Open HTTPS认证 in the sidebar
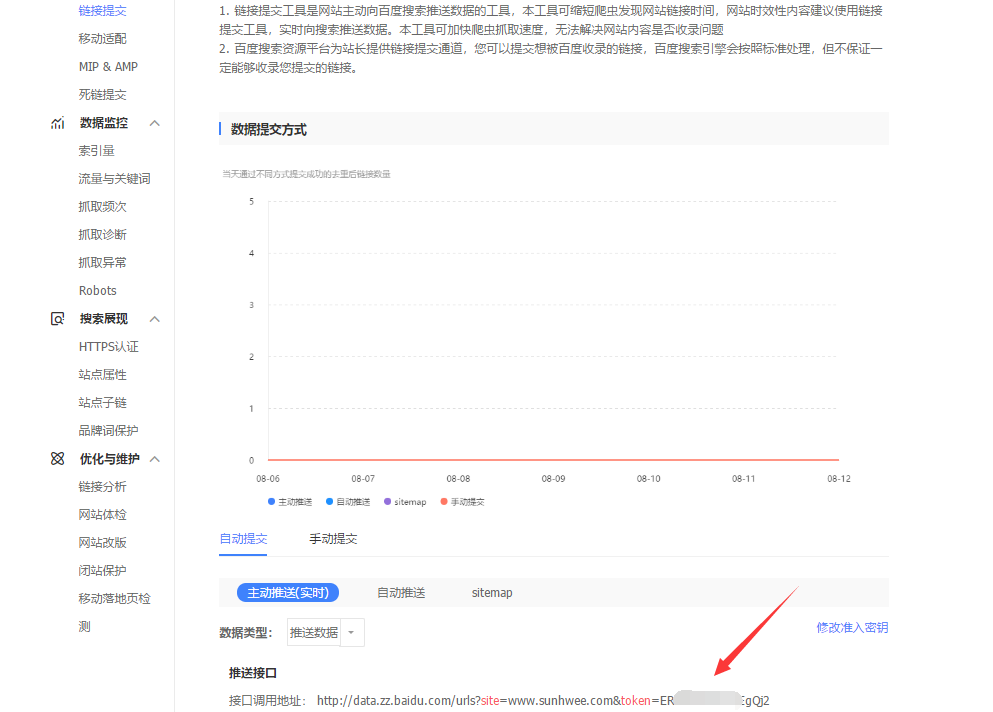The width and height of the screenshot is (993, 712). click(108, 346)
